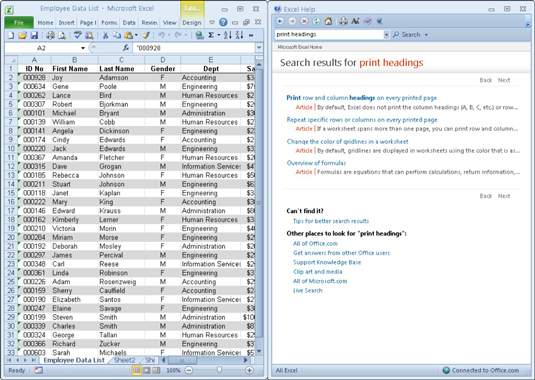Screen dimensions: 535x380
Task: Open 'Print row and column headings' article
Action: pyautogui.click(x=361, y=98)
